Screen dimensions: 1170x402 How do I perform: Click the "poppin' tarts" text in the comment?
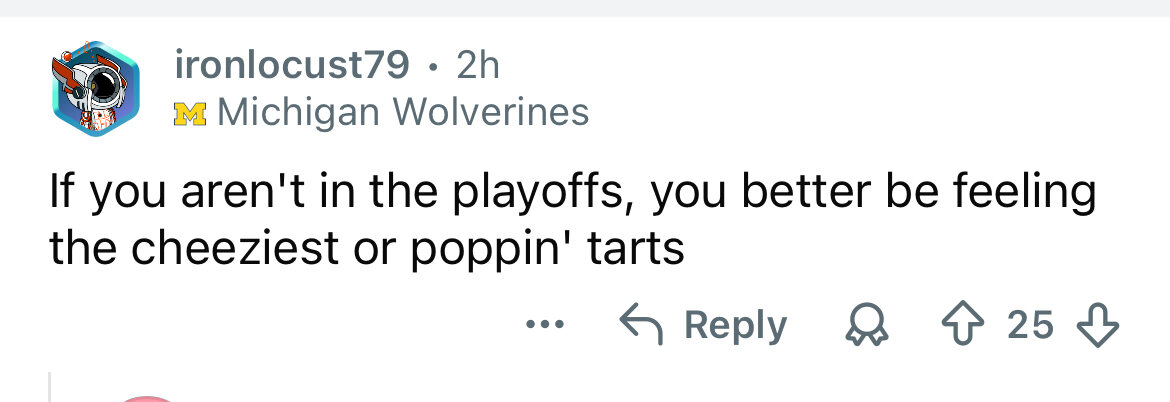547,250
